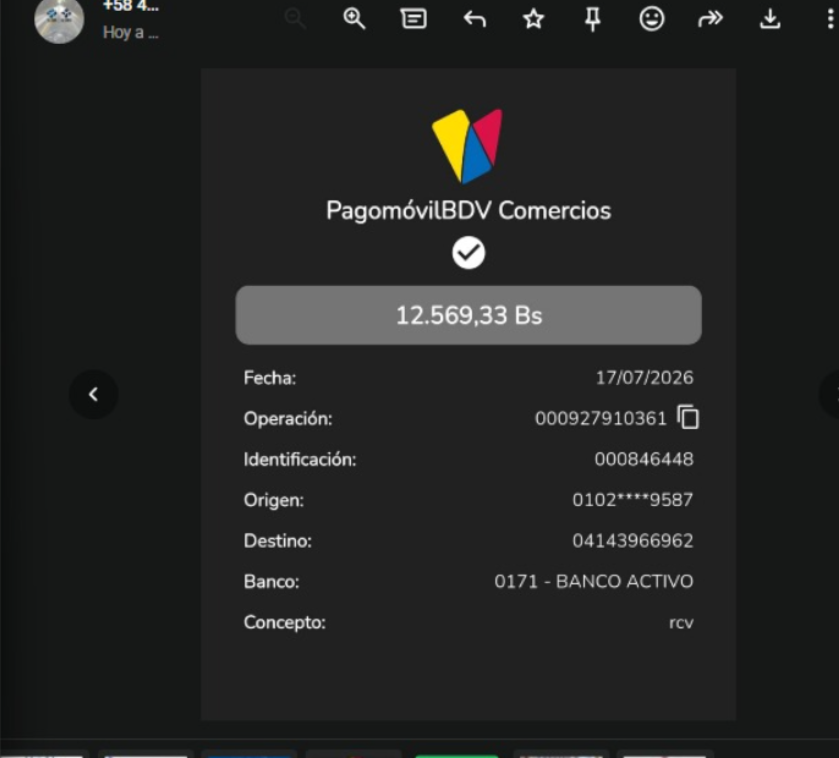839x758 pixels.
Task: Click the PagomóvilBDV Comercios title
Action: pos(469,210)
